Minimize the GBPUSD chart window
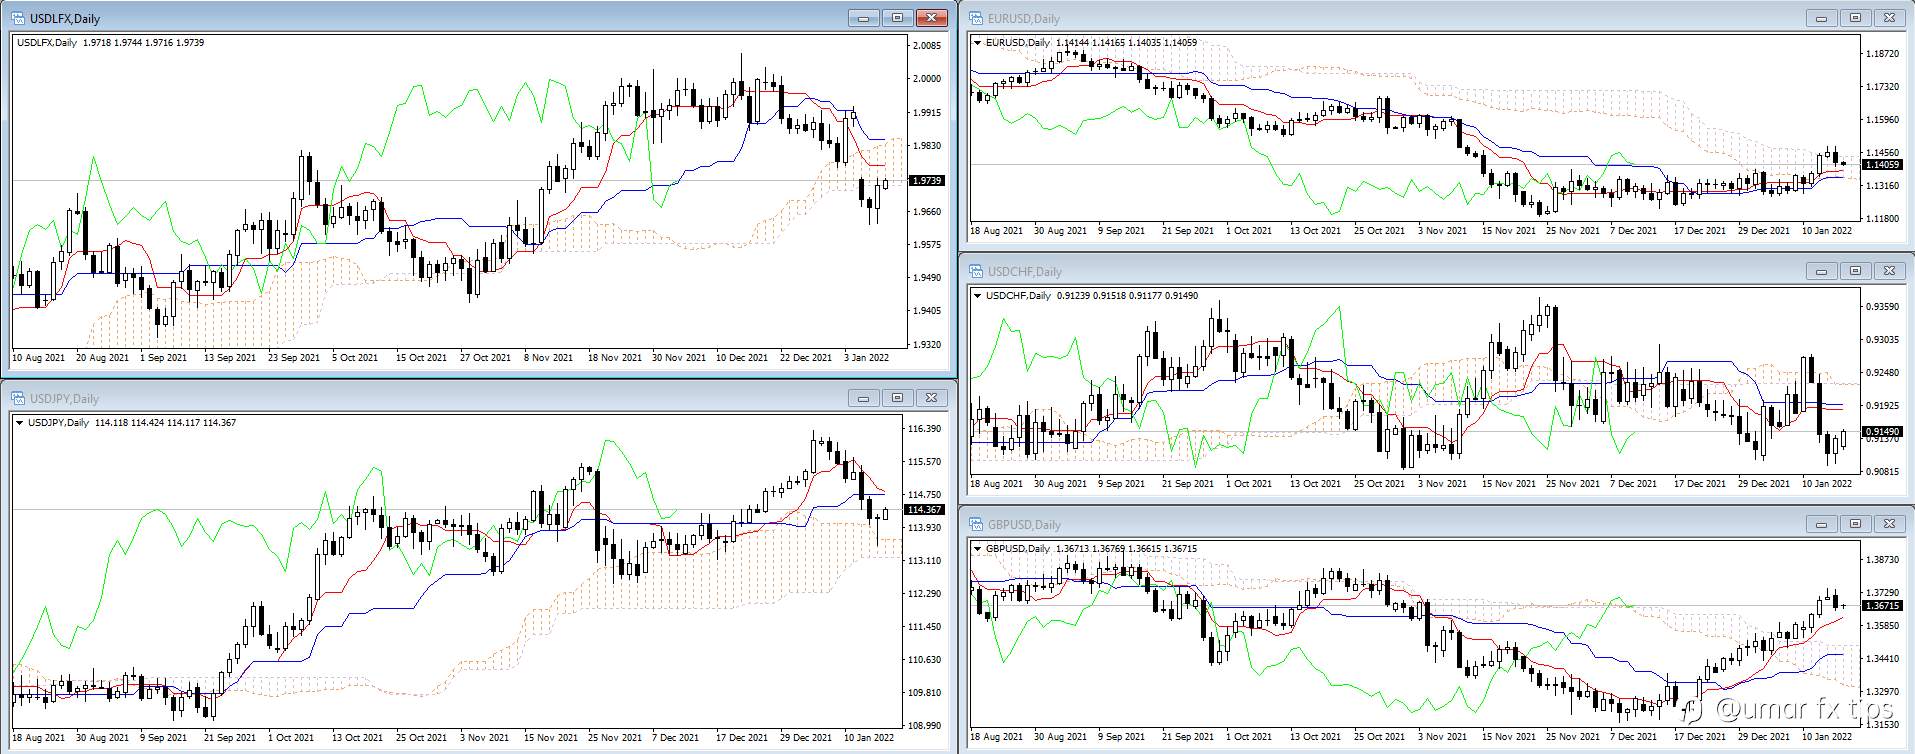This screenshot has height=754, width=1915. (1821, 524)
